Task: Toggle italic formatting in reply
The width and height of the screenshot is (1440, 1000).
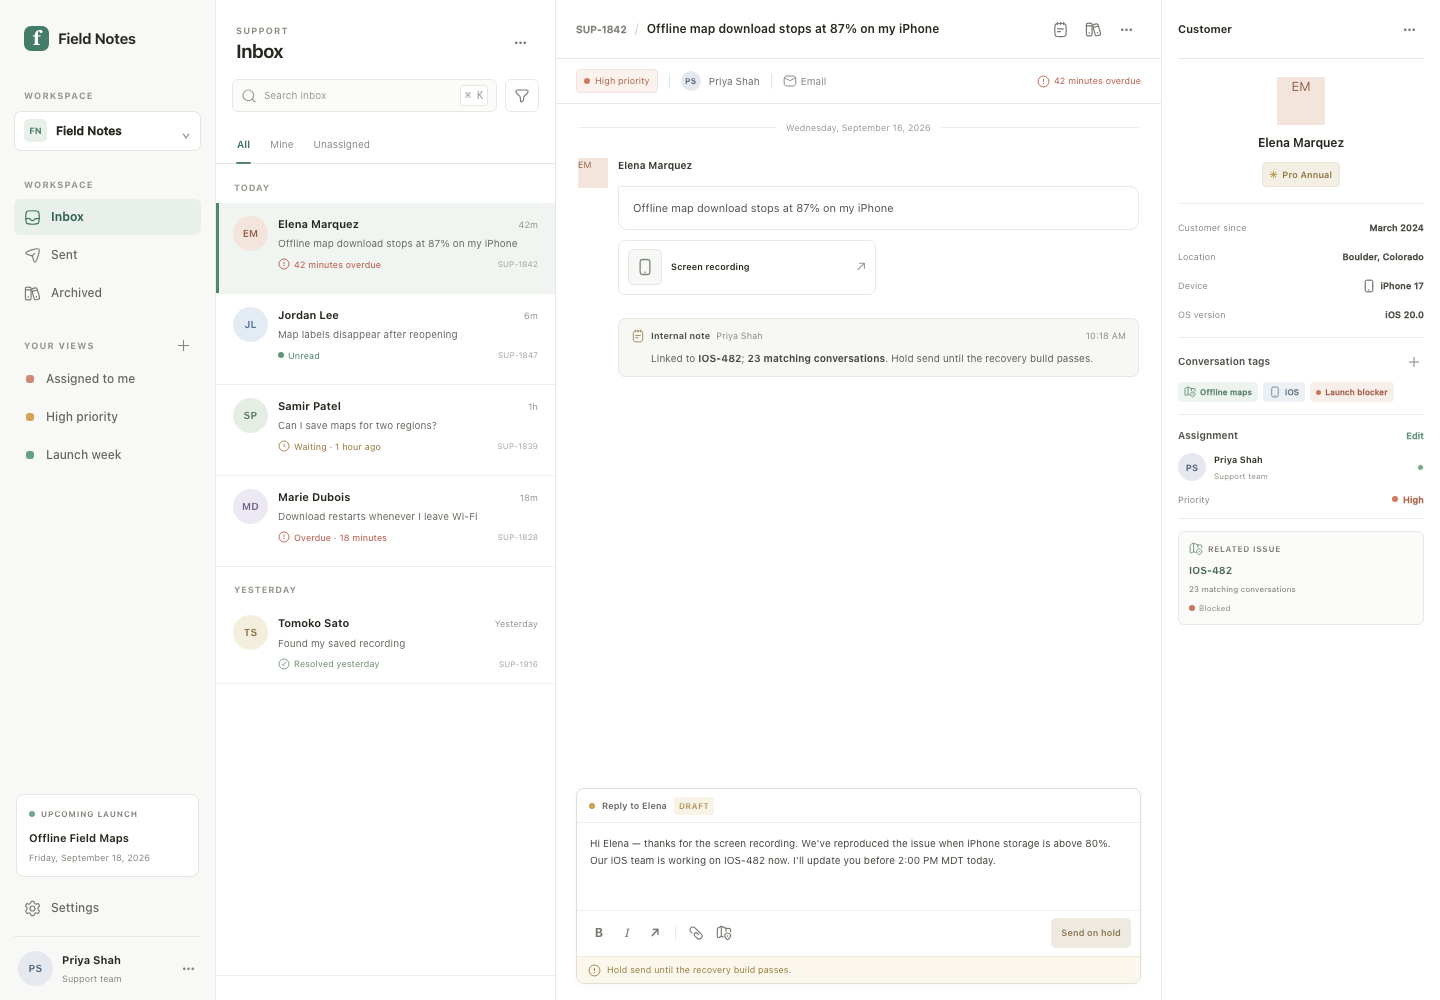Action: tap(627, 933)
